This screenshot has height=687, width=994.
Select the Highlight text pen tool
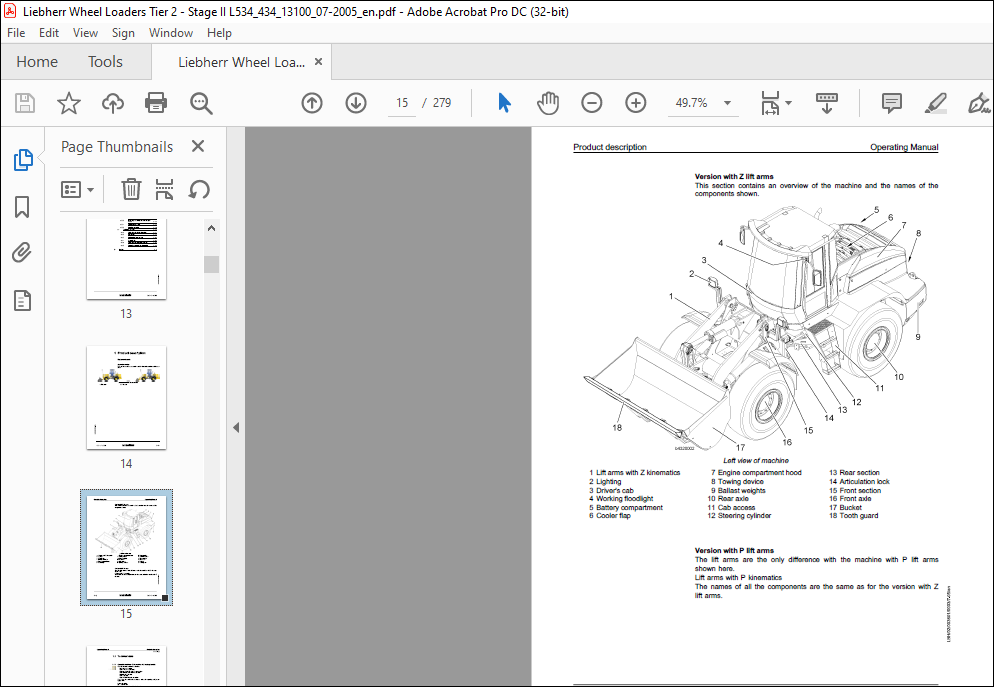(x=936, y=103)
